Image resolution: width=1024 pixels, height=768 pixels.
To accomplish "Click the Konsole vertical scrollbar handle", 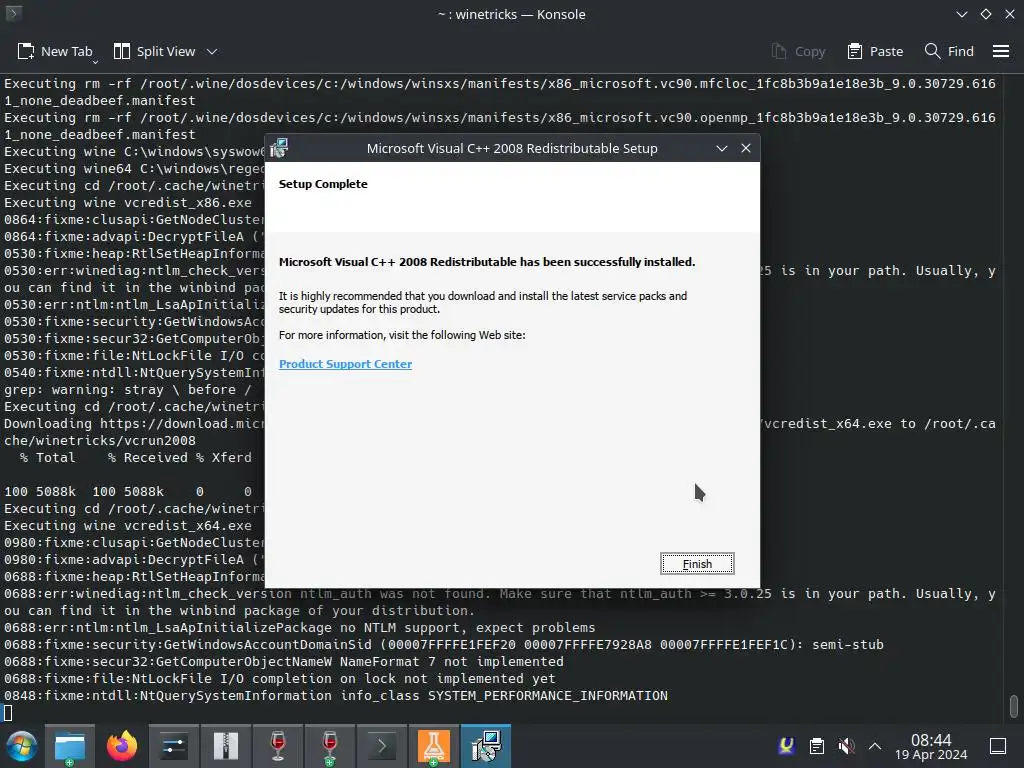I will tap(1014, 705).
